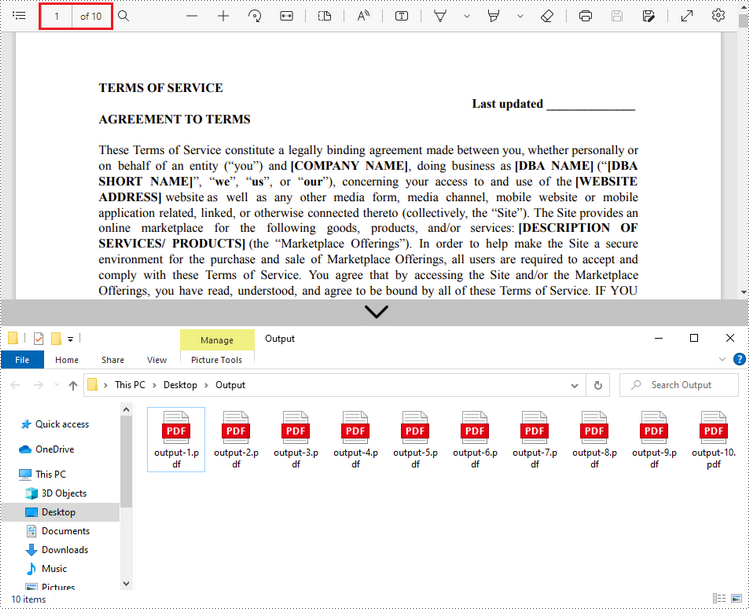Viewport: 749px width, 609px height.
Task: Click navigation pane scroll up arrow
Action: 126,409
